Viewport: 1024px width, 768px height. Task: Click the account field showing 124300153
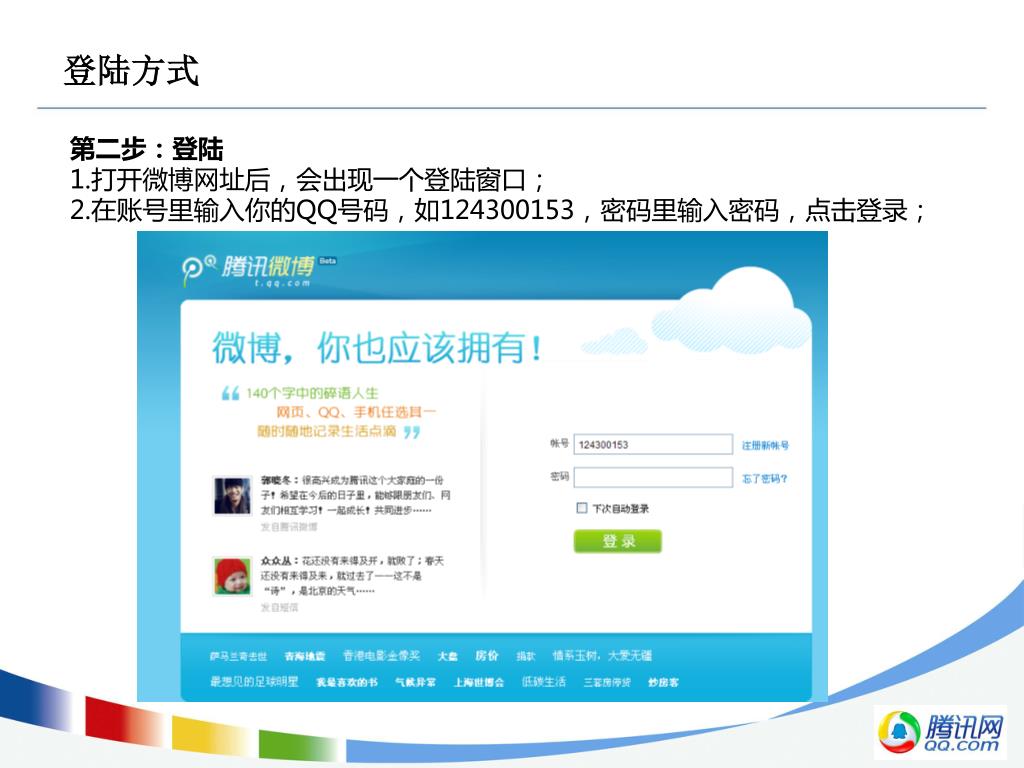tap(652, 445)
